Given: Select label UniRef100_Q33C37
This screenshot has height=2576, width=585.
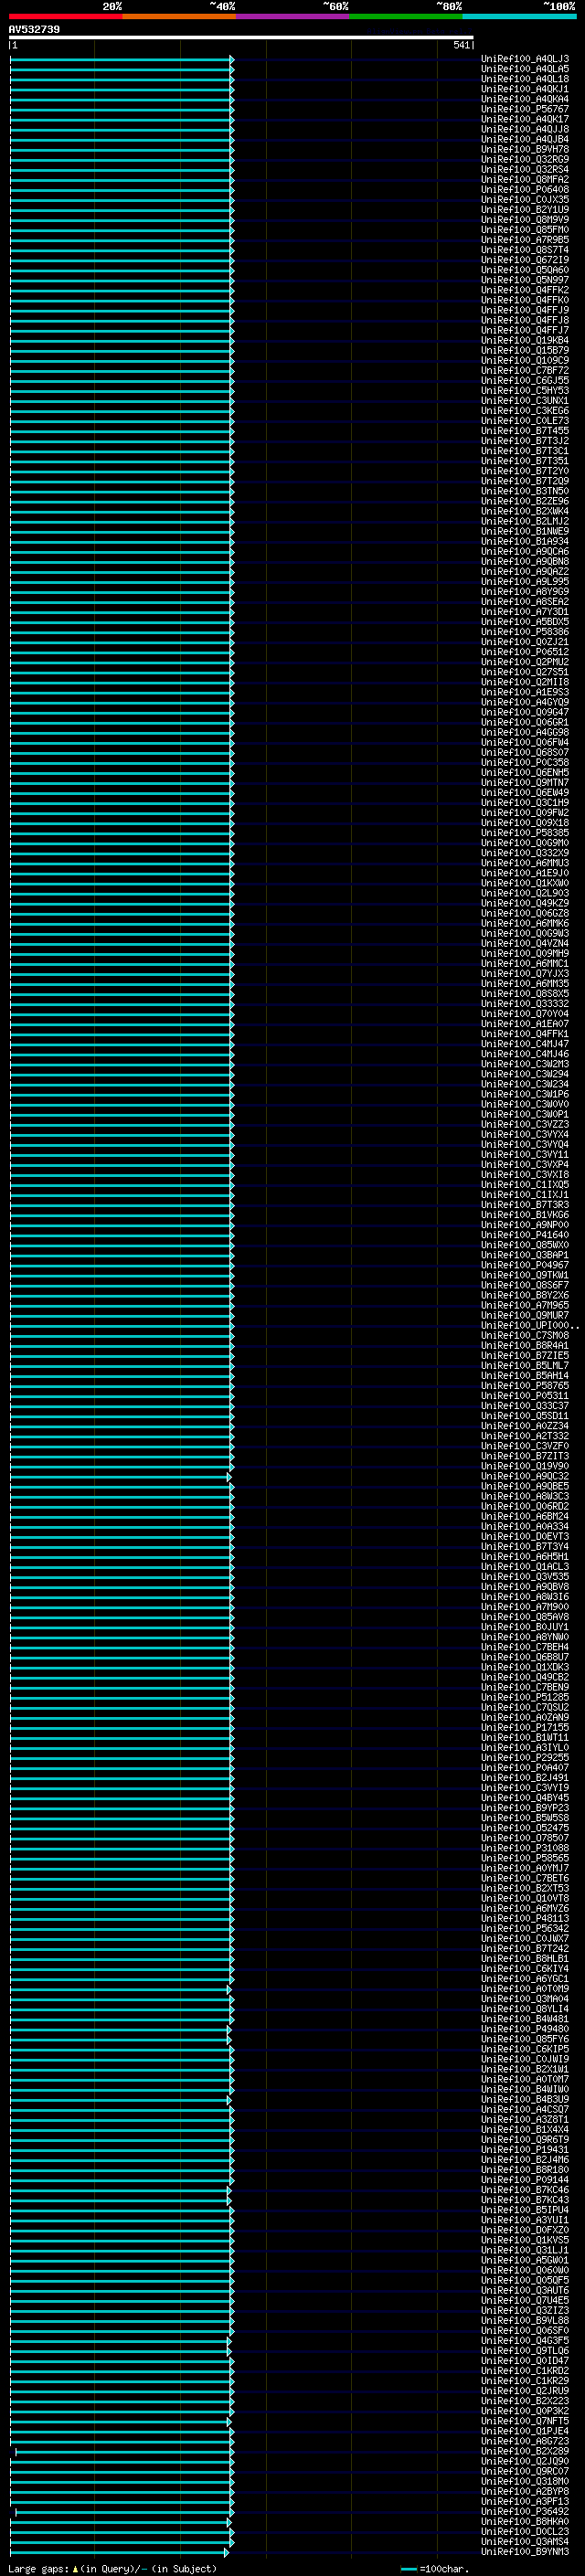Looking at the screenshot, I should 525,1405.
